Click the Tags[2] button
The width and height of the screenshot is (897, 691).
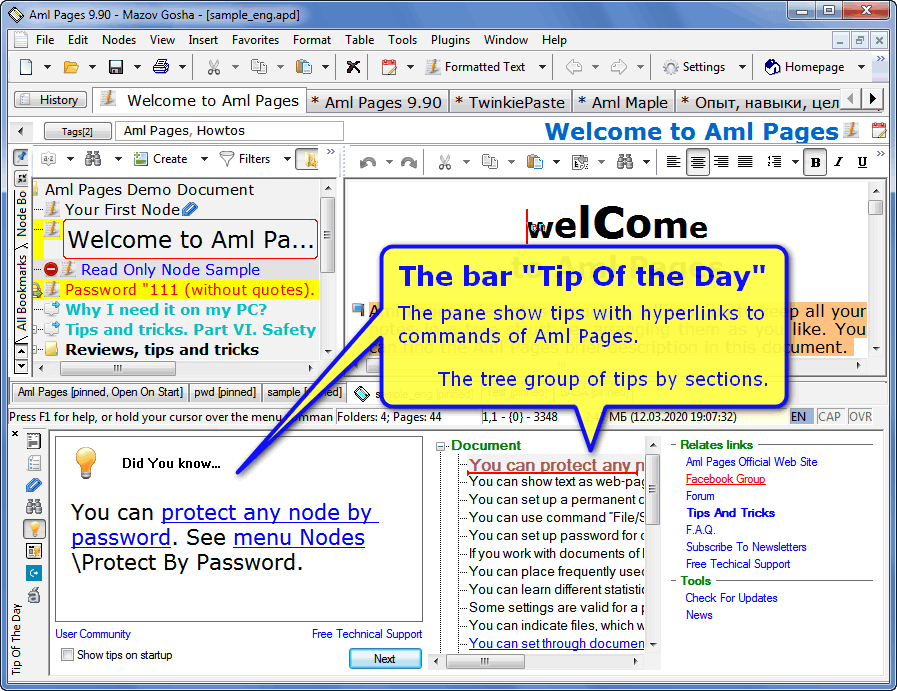[x=77, y=131]
